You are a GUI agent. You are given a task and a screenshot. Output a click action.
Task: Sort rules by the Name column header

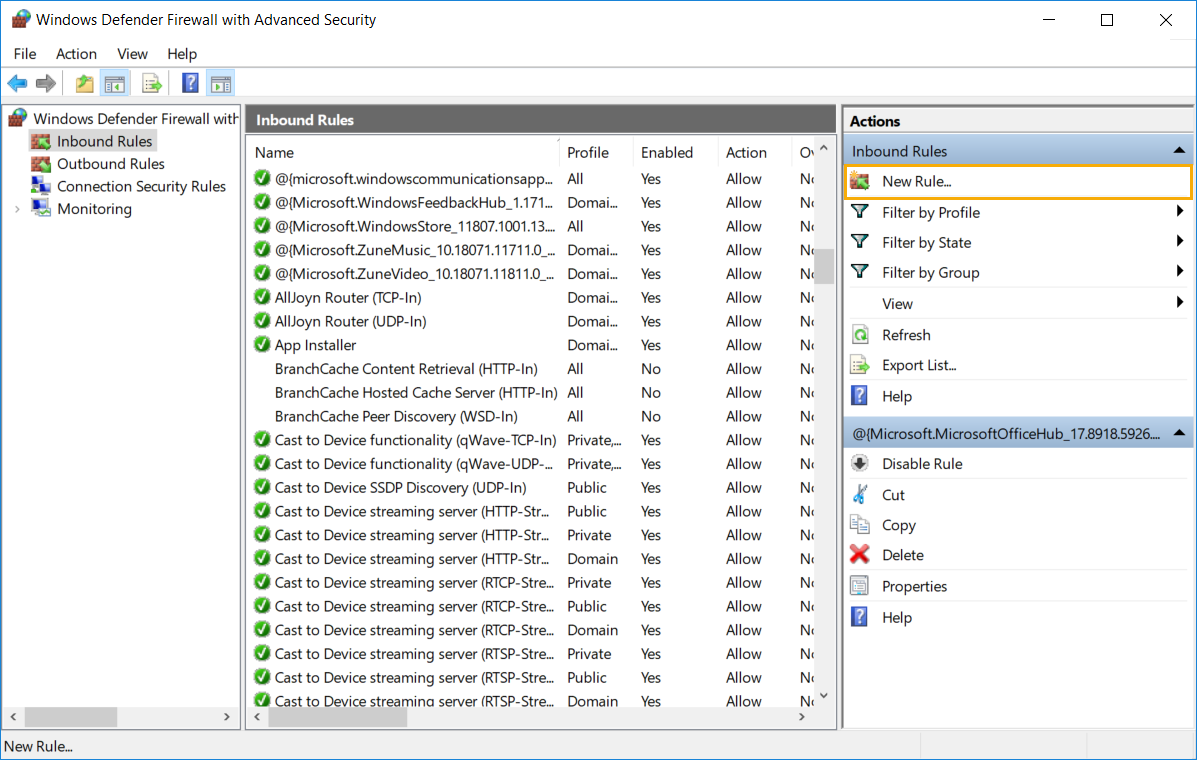click(405, 153)
